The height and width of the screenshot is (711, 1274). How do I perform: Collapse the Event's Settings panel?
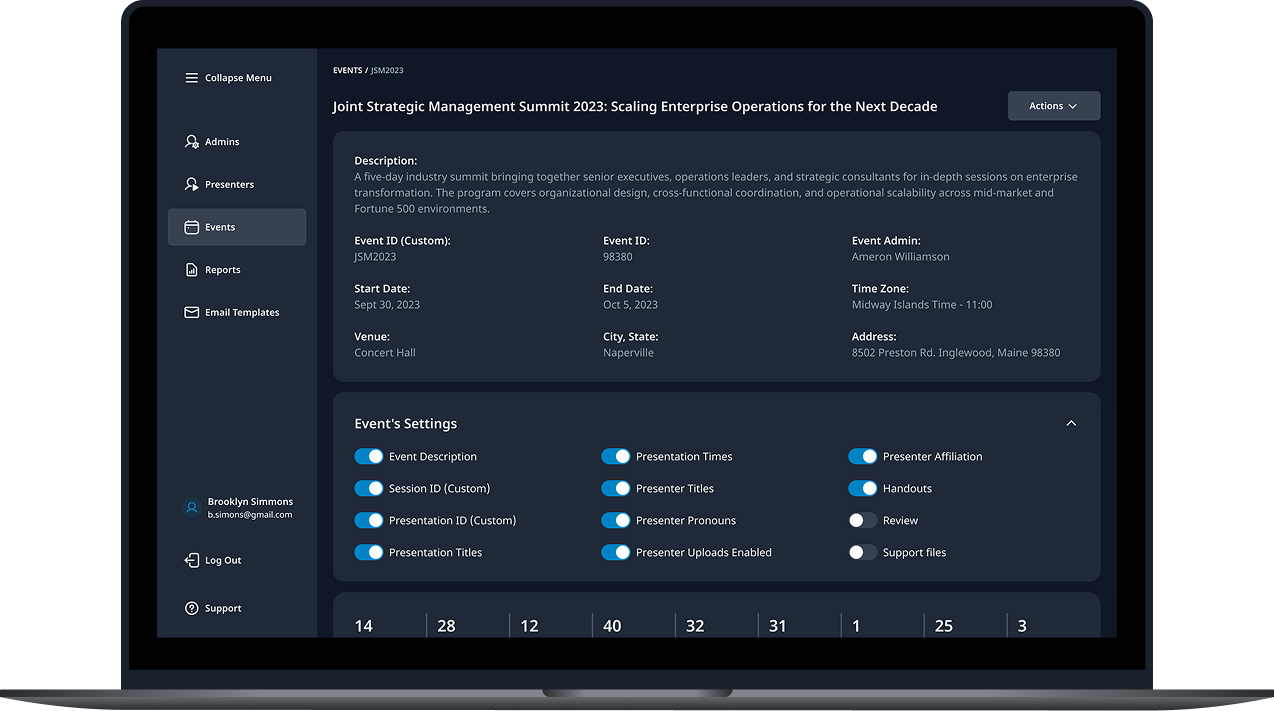pos(1071,424)
